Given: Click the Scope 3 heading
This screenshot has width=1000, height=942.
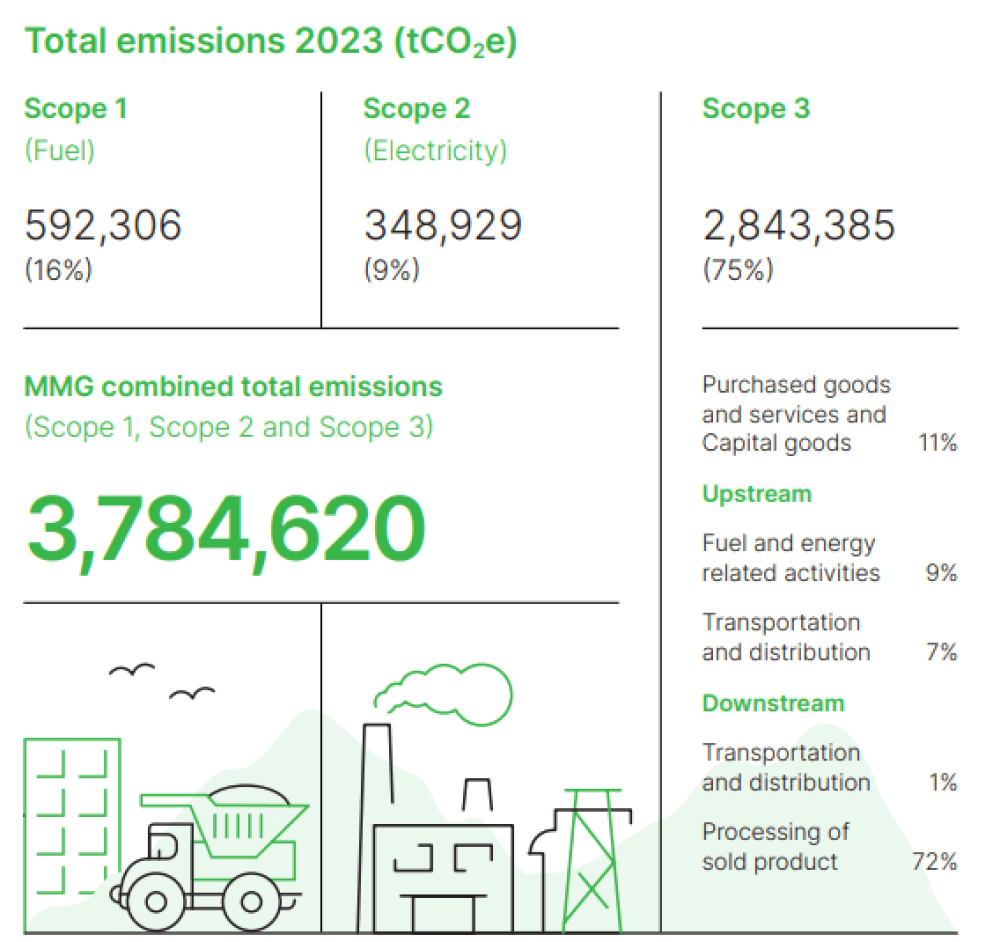Looking at the screenshot, I should click(x=755, y=109).
